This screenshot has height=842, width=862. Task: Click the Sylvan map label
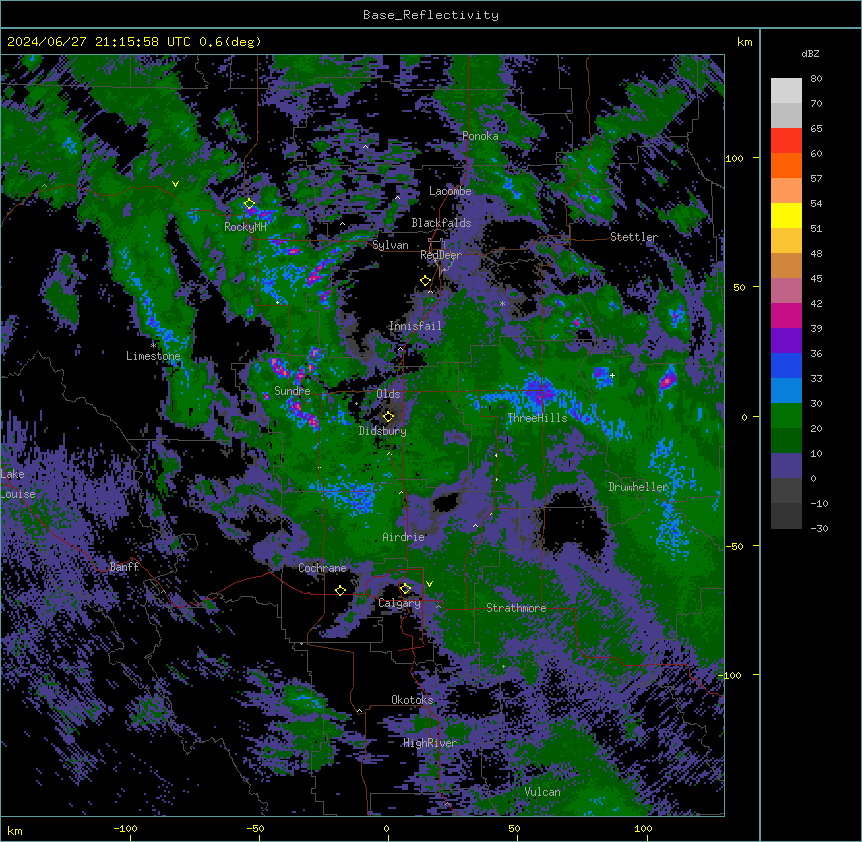coord(390,245)
